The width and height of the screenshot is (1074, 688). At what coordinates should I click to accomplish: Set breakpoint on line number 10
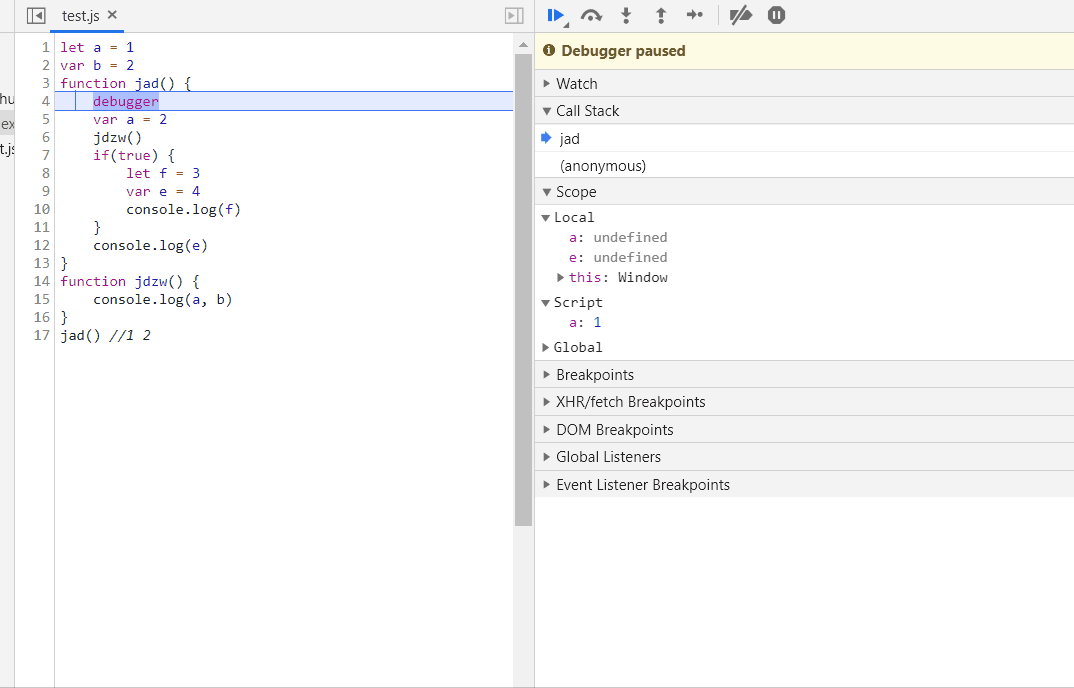tap(42, 209)
